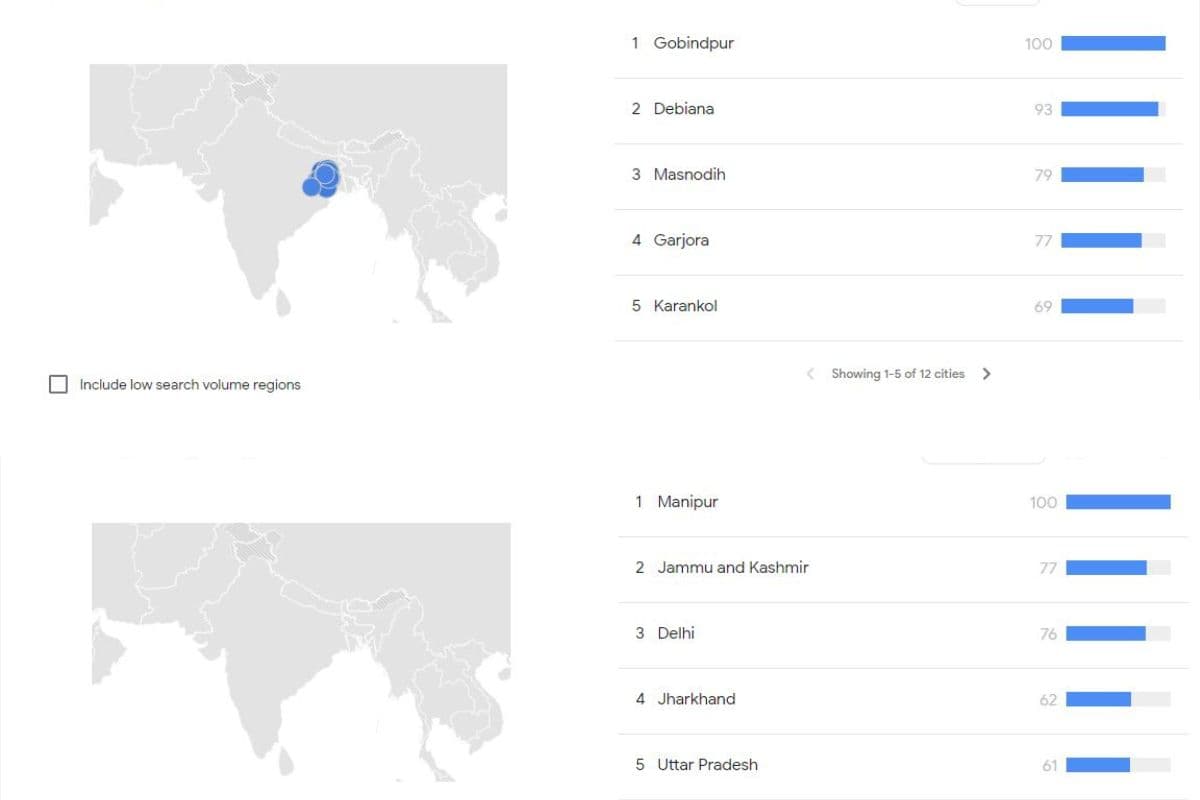Click Jharkhand's score bar of 62
This screenshot has width=1200, height=800.
click(x=1098, y=699)
